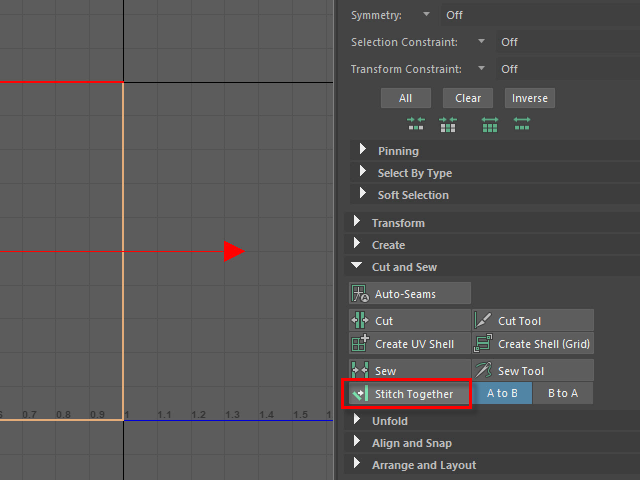Open the Selection Constraint dropdown
Viewport: 640px width, 480px height.
point(481,42)
